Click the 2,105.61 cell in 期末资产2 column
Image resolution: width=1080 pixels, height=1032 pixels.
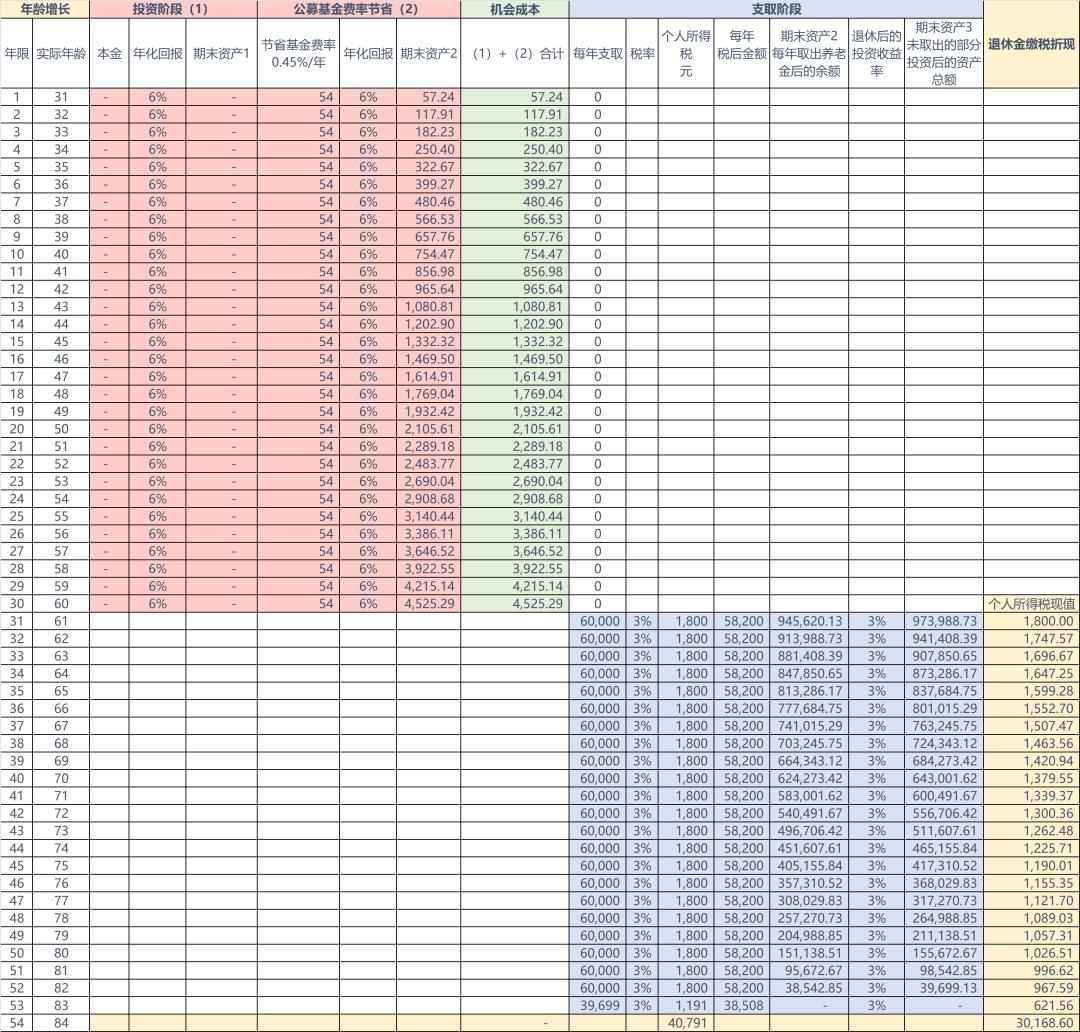[428, 429]
